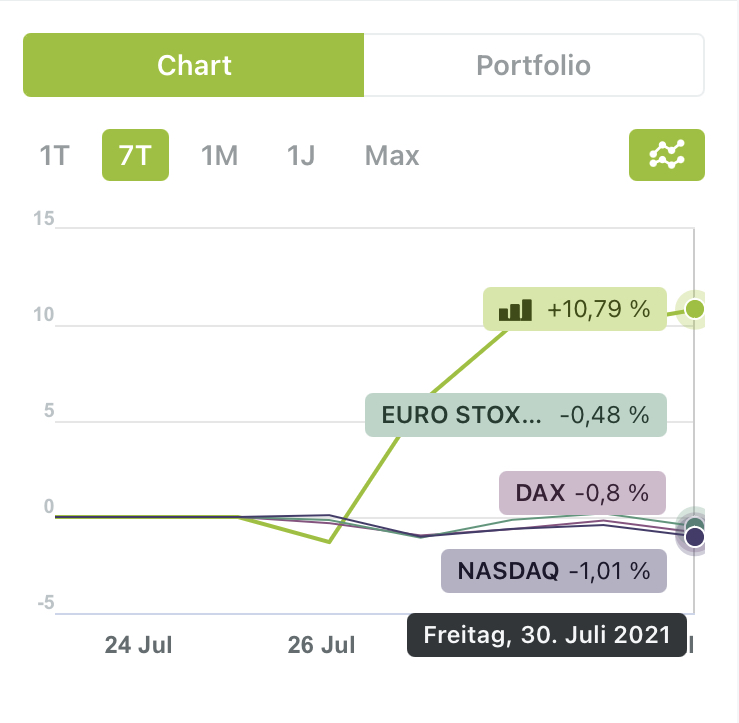Select the 1T time range
739x723 pixels.
(x=55, y=156)
